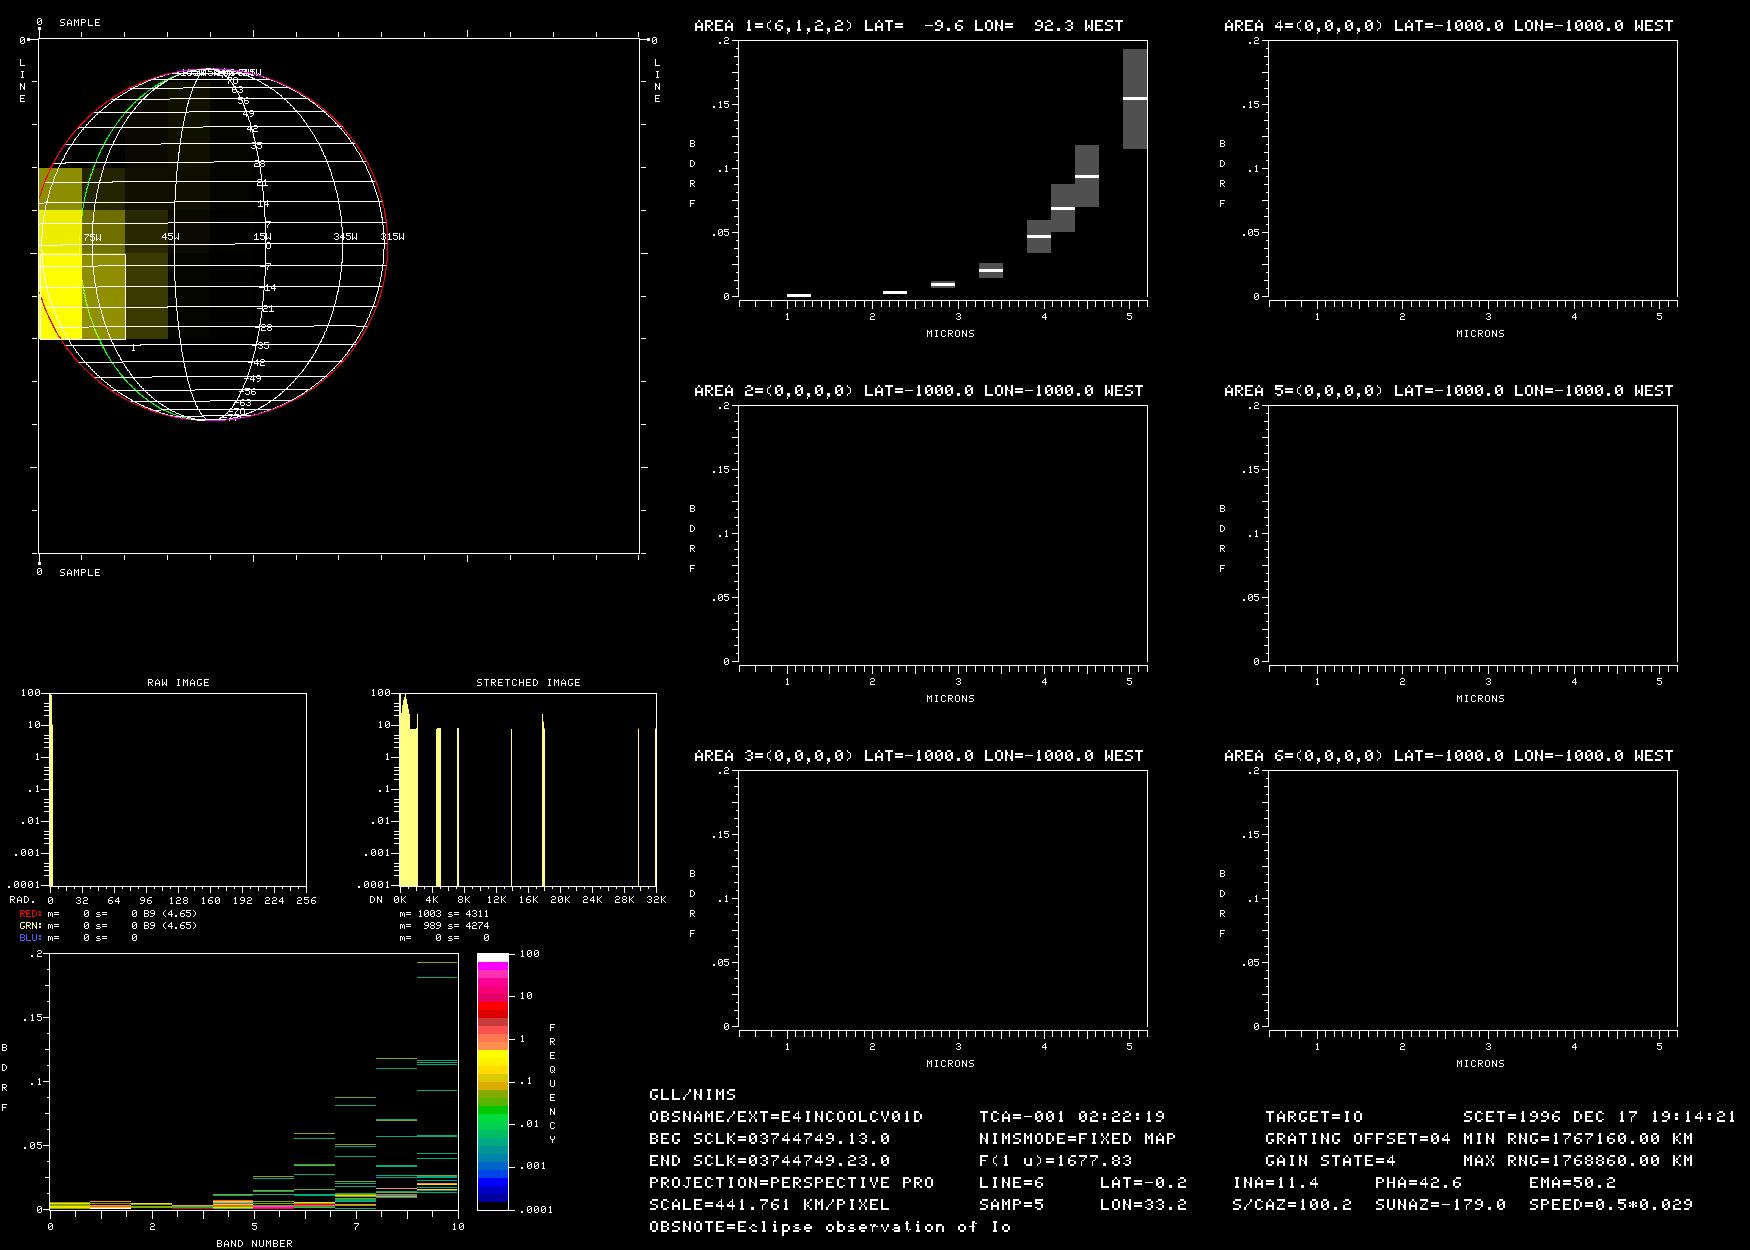Click the OBSNAME/EXT=E4INCOOLCV01D text
1750x1250 pixels.
786,1117
